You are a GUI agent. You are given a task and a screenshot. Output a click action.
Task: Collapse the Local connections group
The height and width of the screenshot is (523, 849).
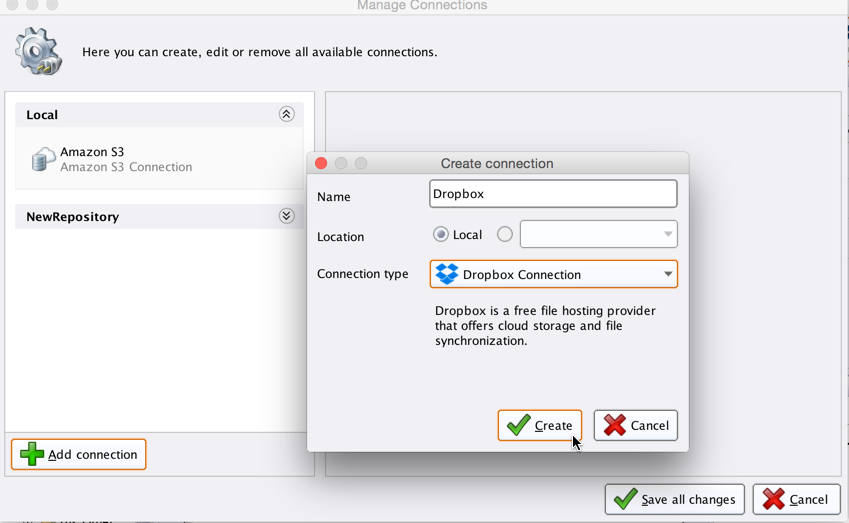[x=286, y=114]
